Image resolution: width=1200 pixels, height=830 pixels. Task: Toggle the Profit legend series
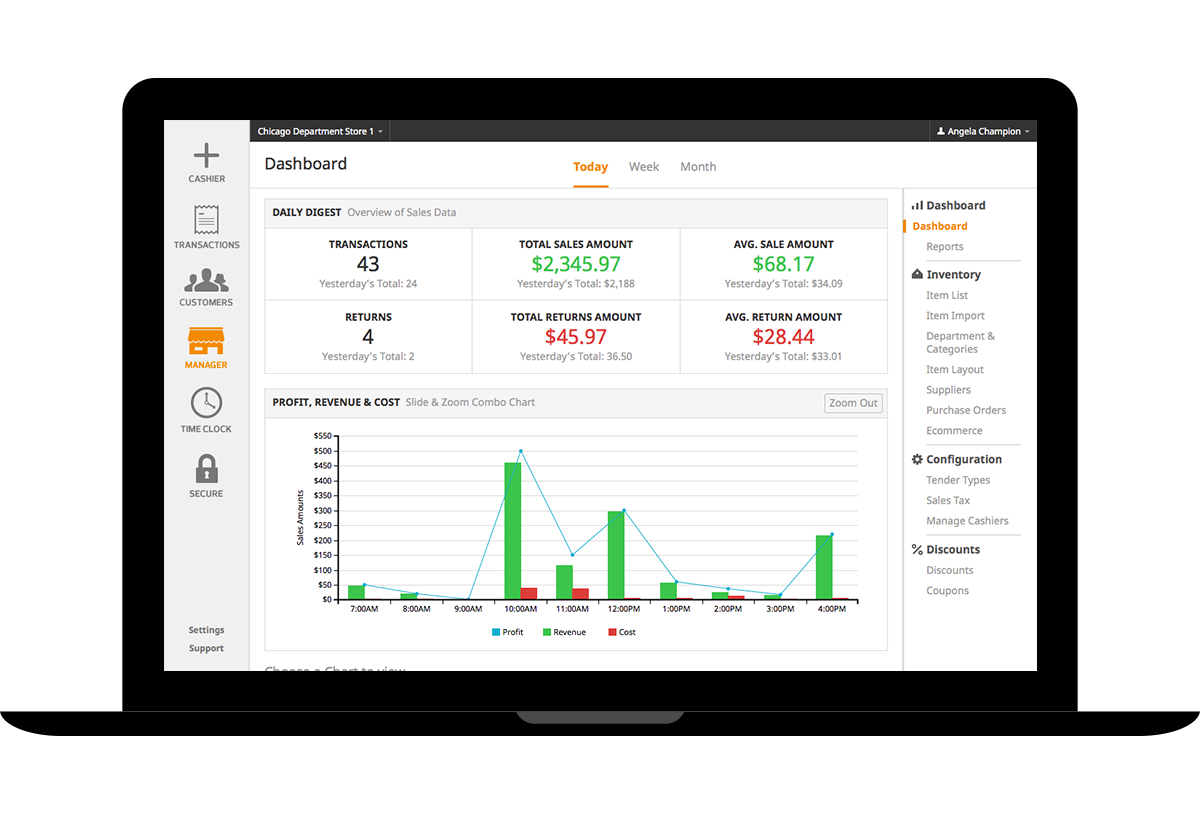pyautogui.click(x=507, y=632)
